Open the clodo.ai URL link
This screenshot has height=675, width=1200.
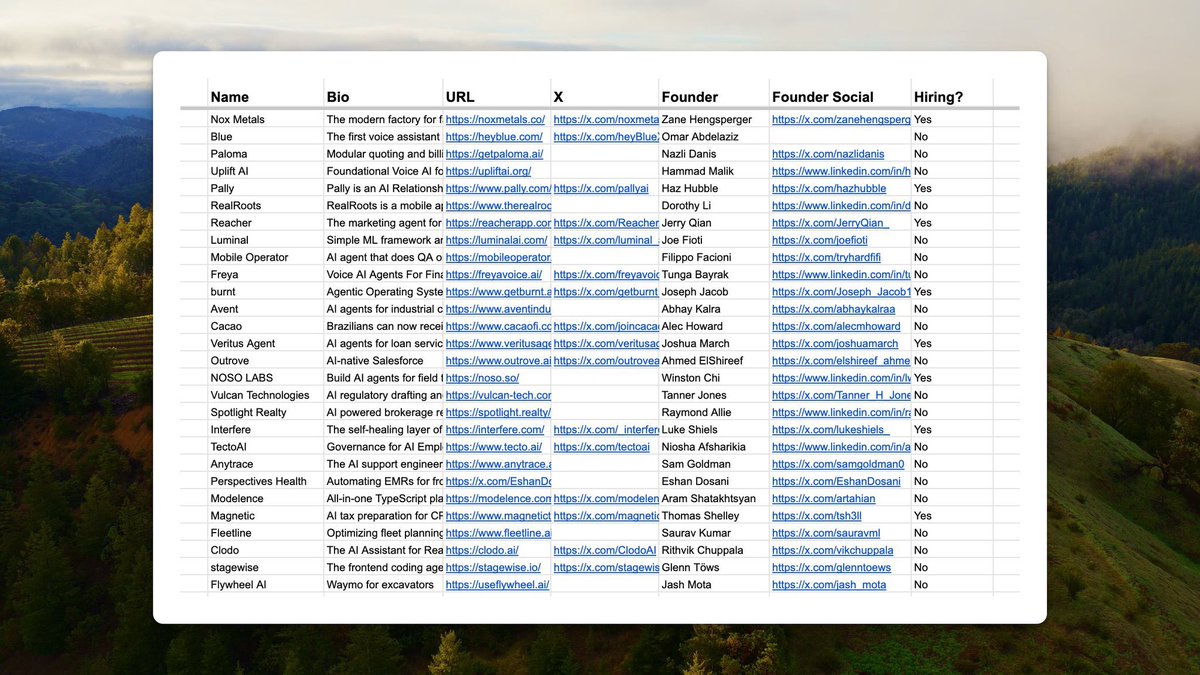point(482,550)
